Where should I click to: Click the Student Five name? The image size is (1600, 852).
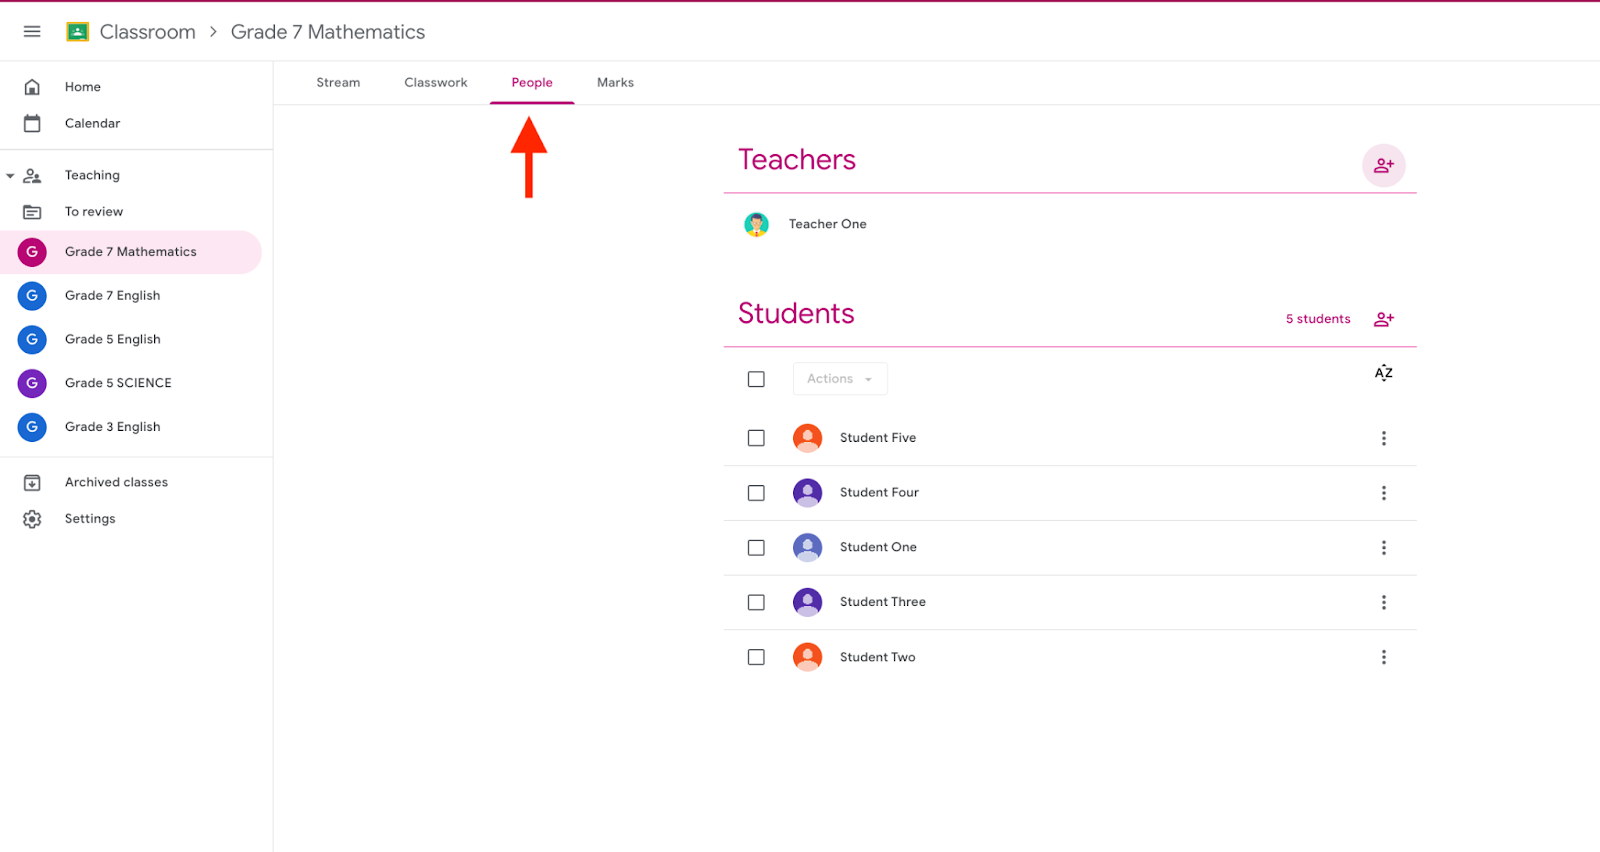coord(878,438)
